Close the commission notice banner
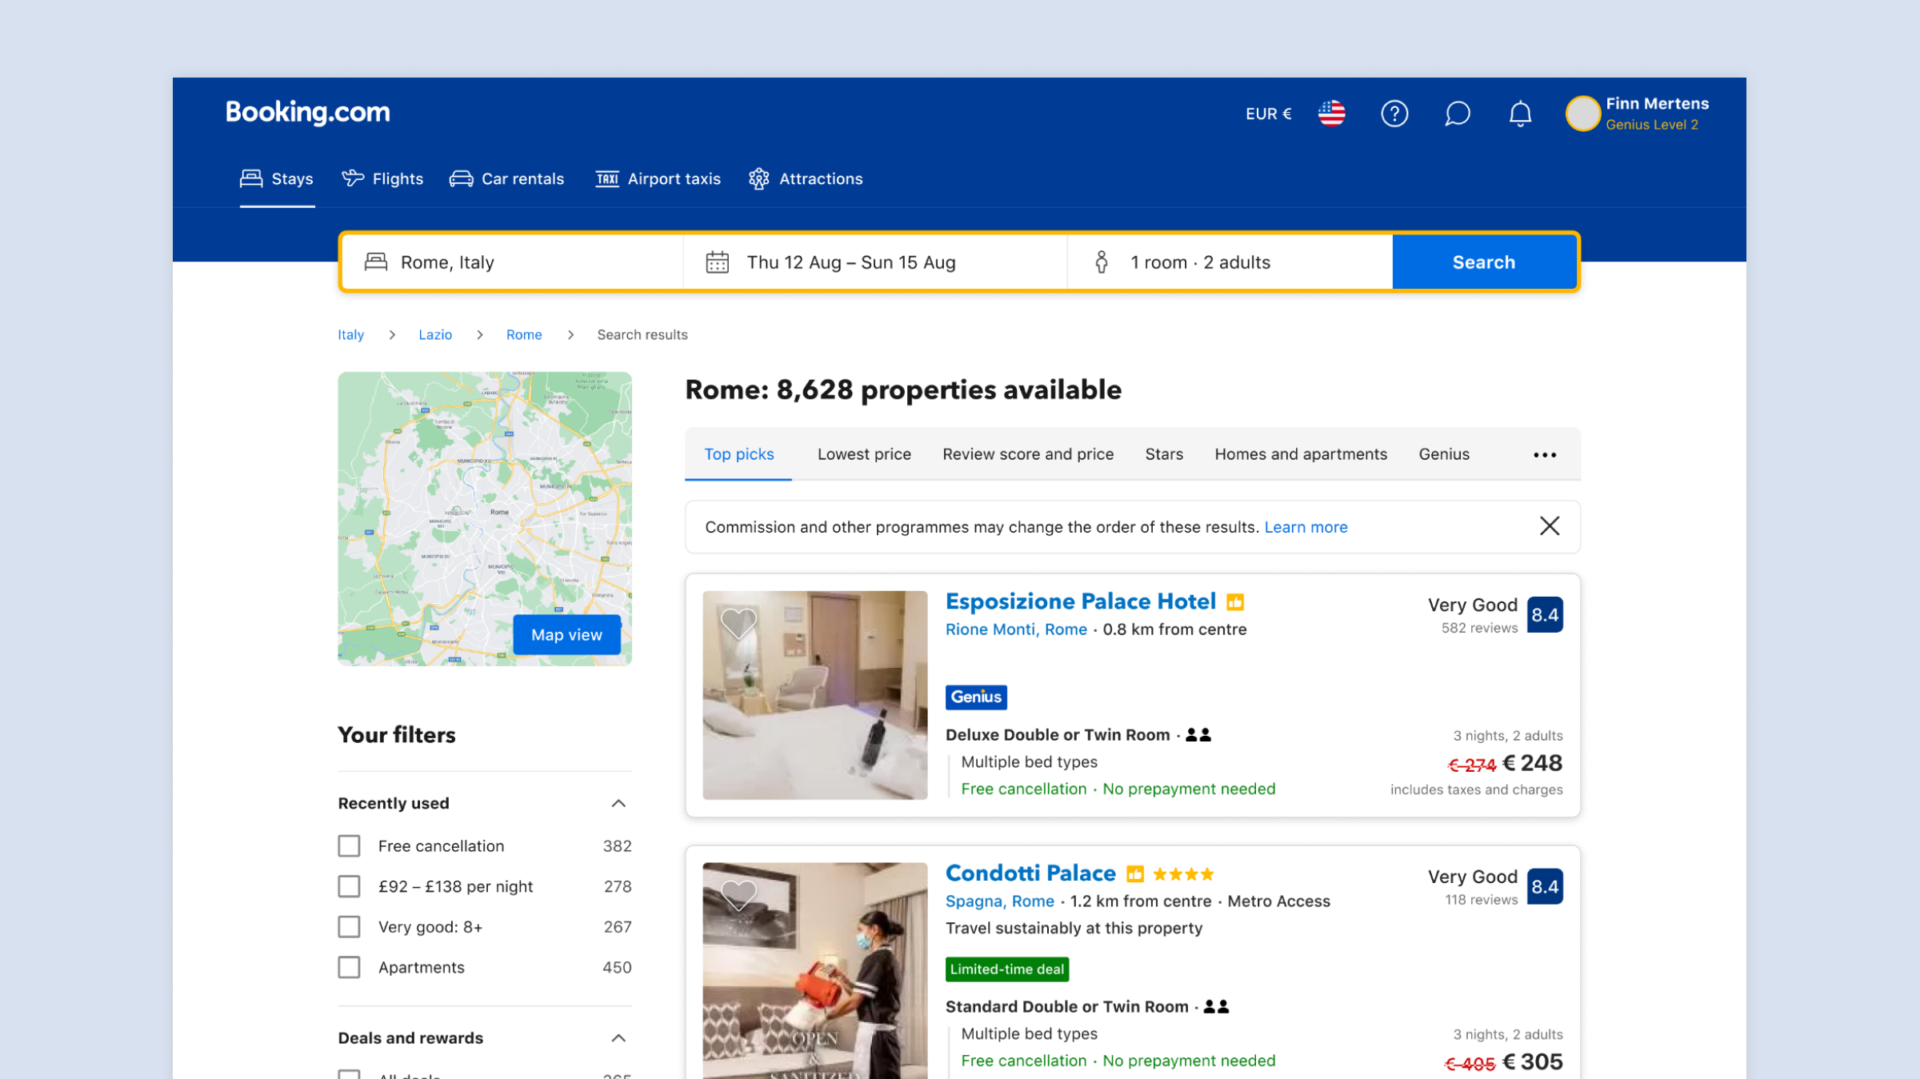This screenshot has height=1079, width=1920. [x=1549, y=526]
